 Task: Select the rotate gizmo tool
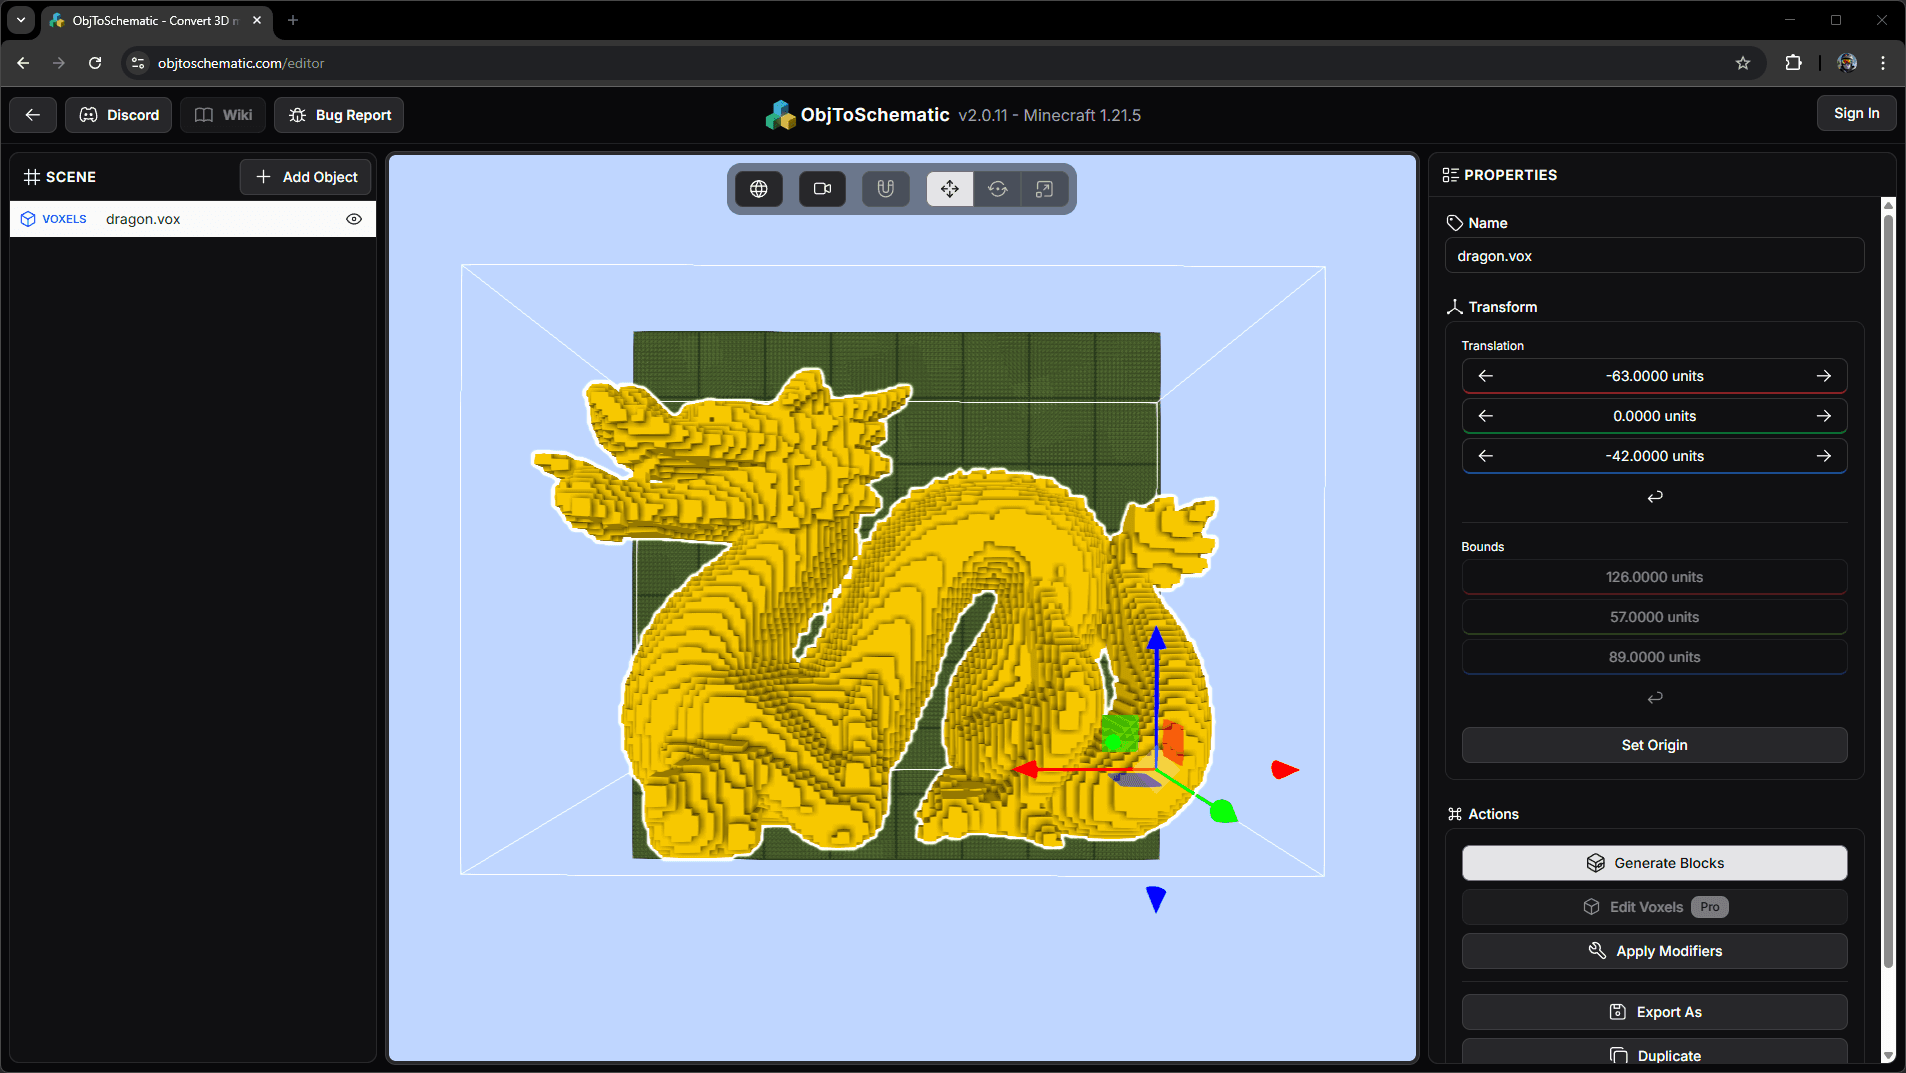(x=997, y=189)
